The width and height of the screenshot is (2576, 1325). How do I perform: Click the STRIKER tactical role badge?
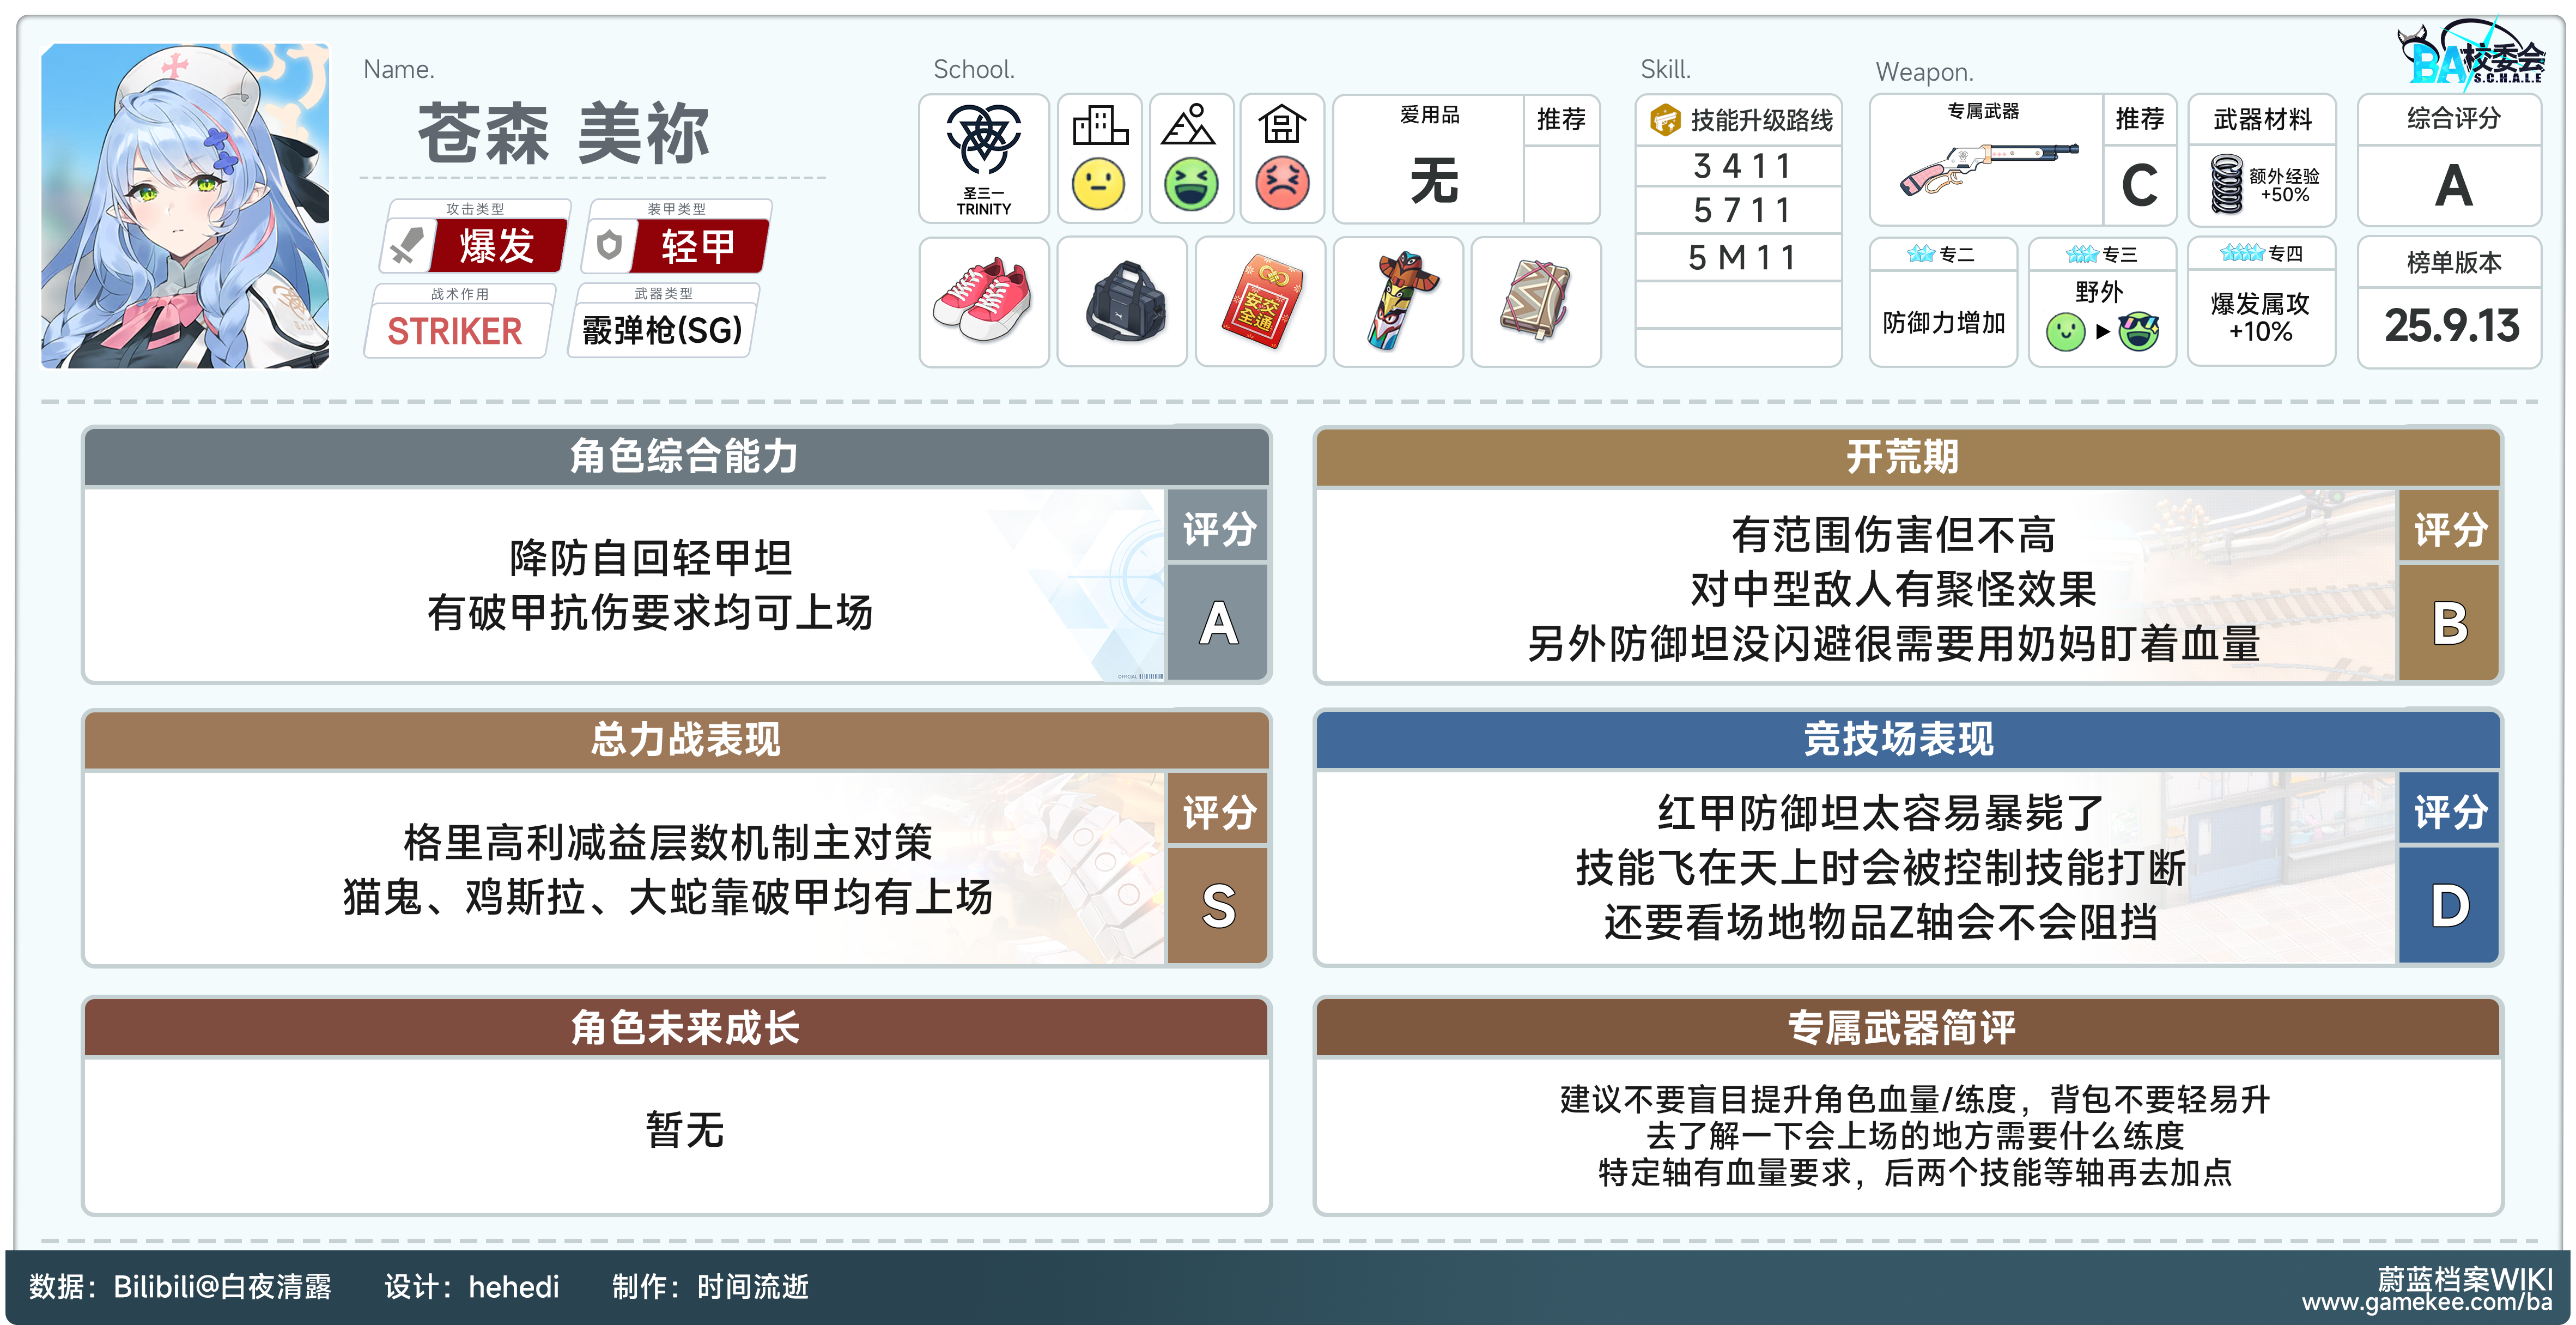pos(455,331)
